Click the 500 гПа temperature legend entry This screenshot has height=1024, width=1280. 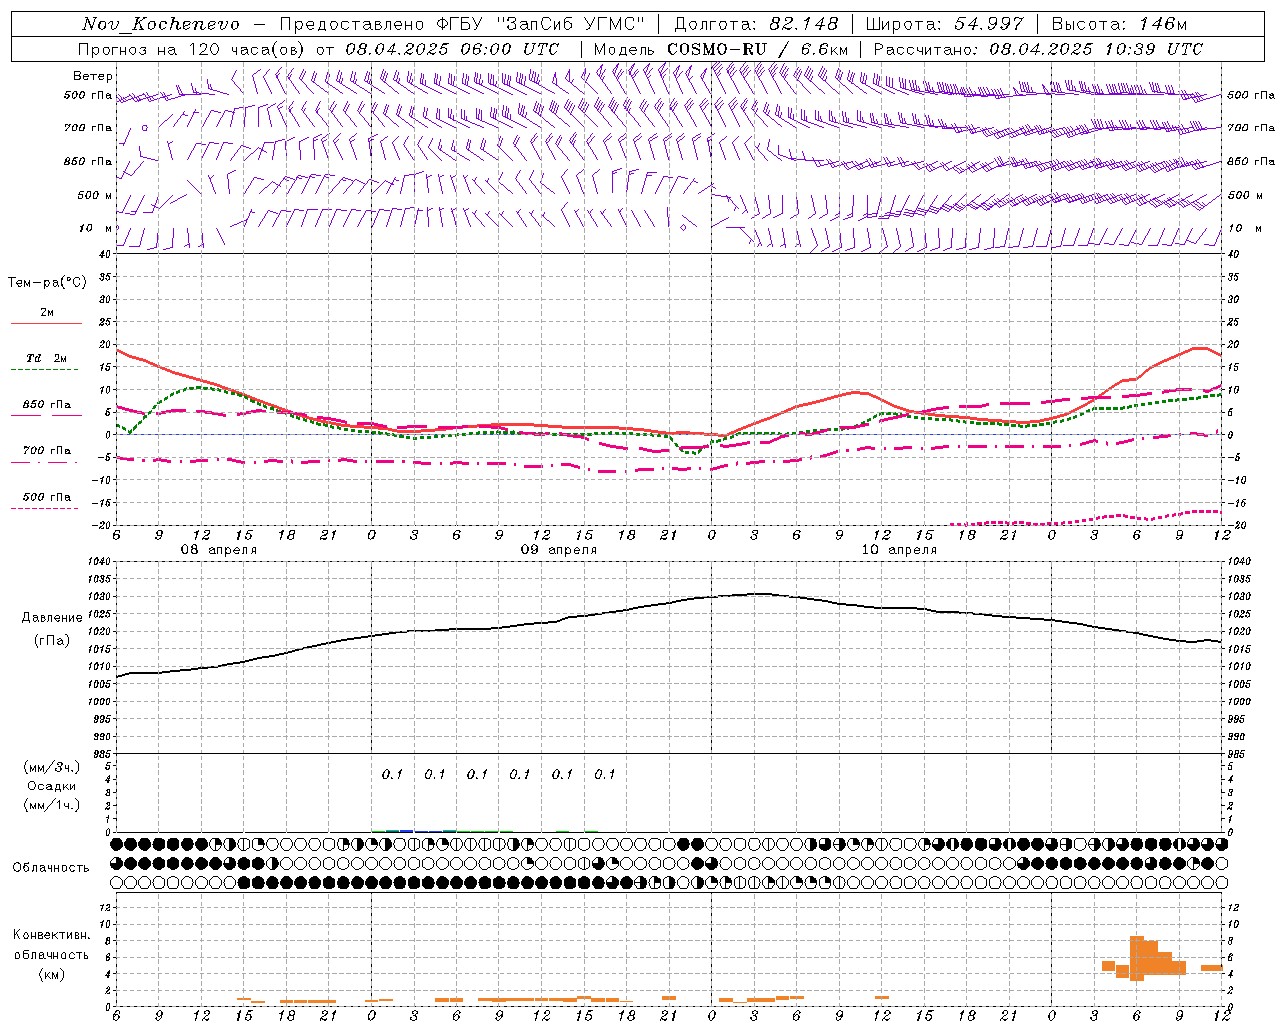click(x=47, y=497)
